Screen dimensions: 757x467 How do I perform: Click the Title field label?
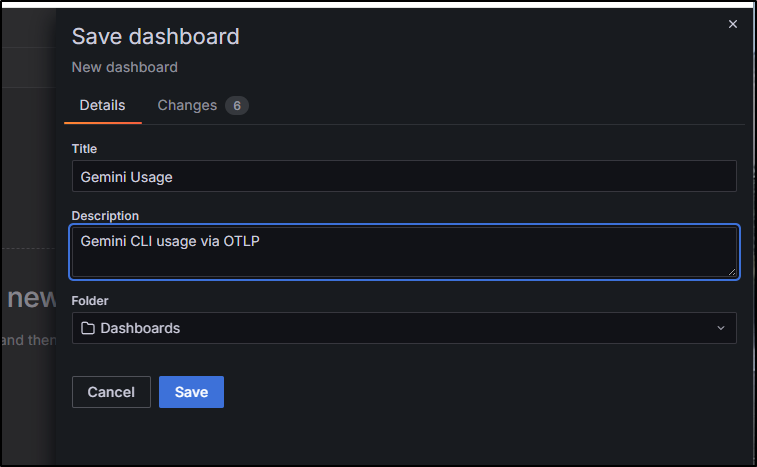(x=84, y=149)
